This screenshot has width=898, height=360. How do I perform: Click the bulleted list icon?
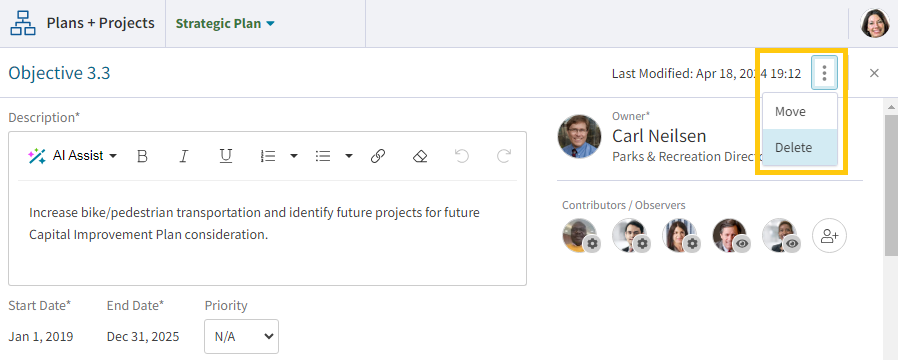pyautogui.click(x=323, y=156)
